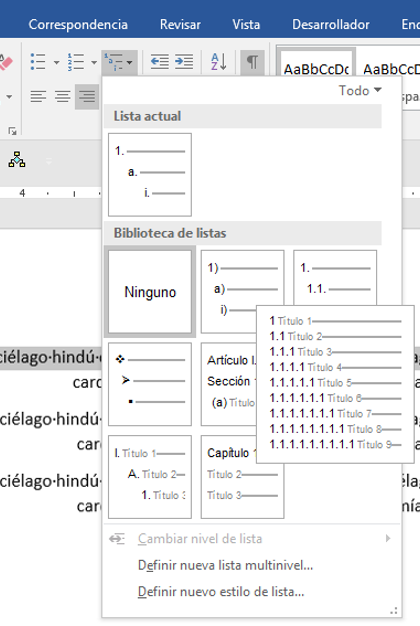
Task: Choose the Artículo I. Sección list
Action: tap(229, 384)
